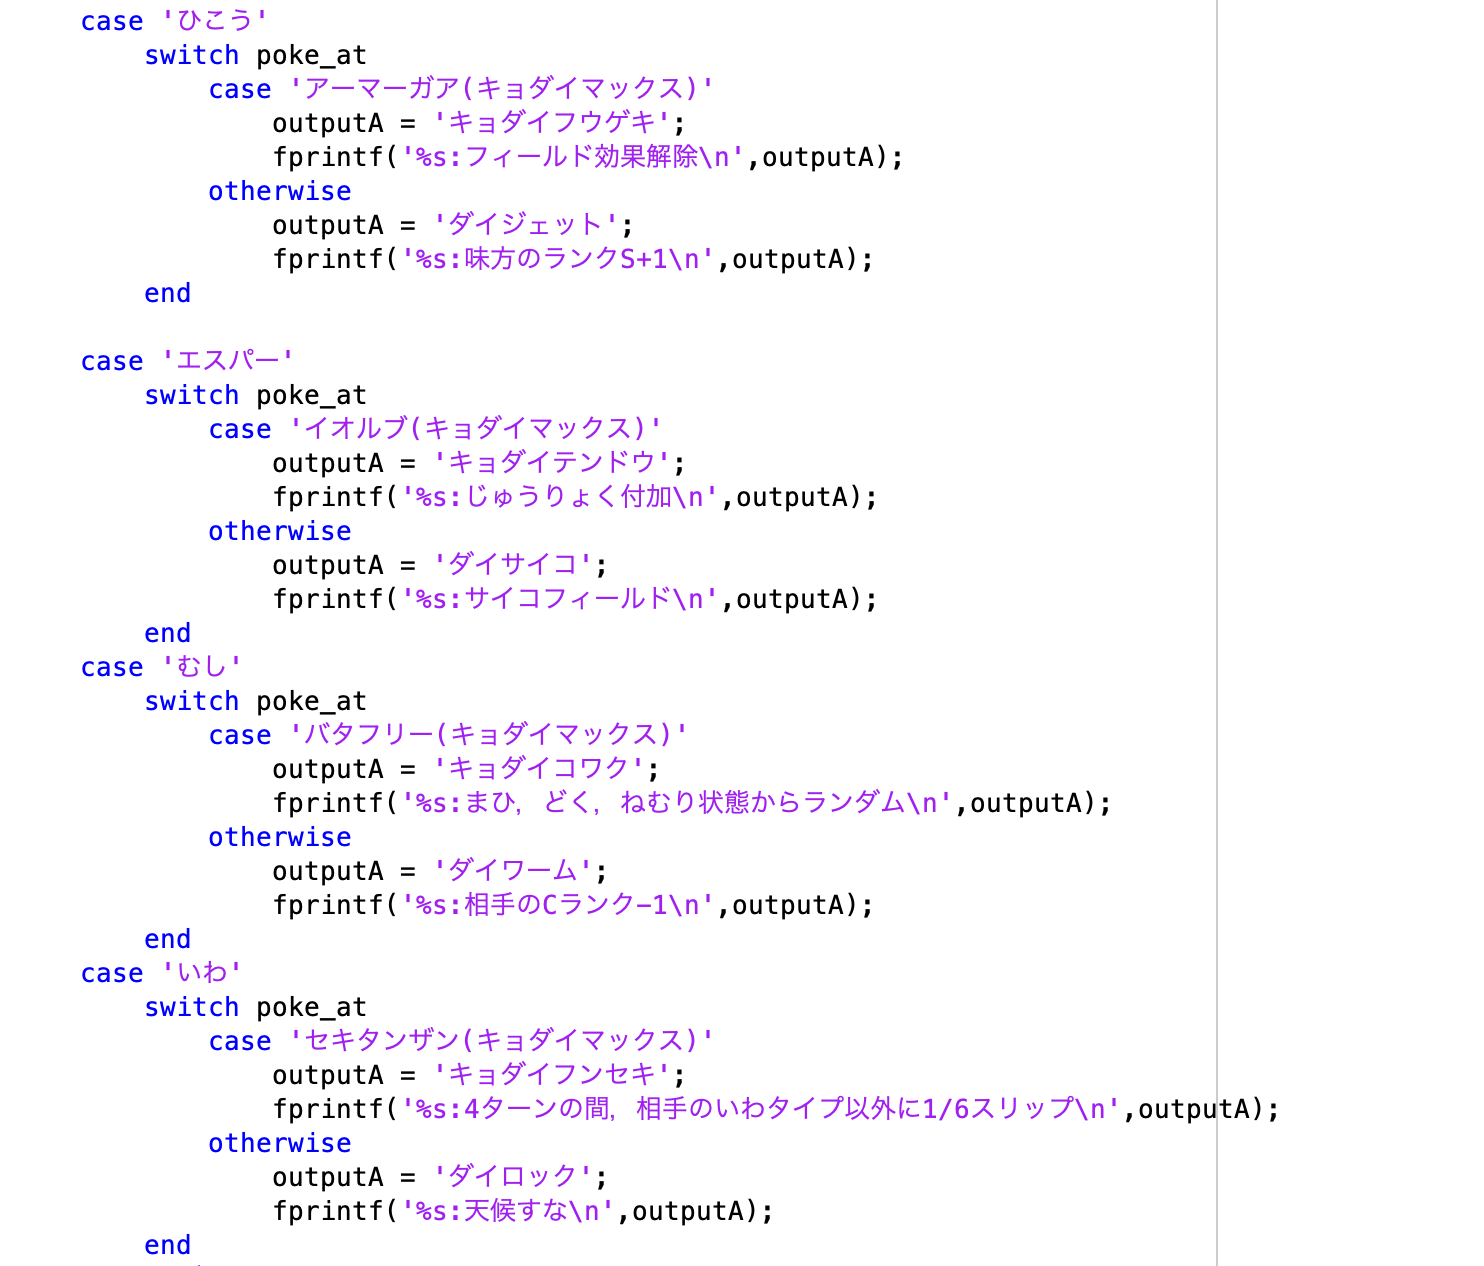
Task: Click the case 'いわ' line
Action: [x=161, y=973]
